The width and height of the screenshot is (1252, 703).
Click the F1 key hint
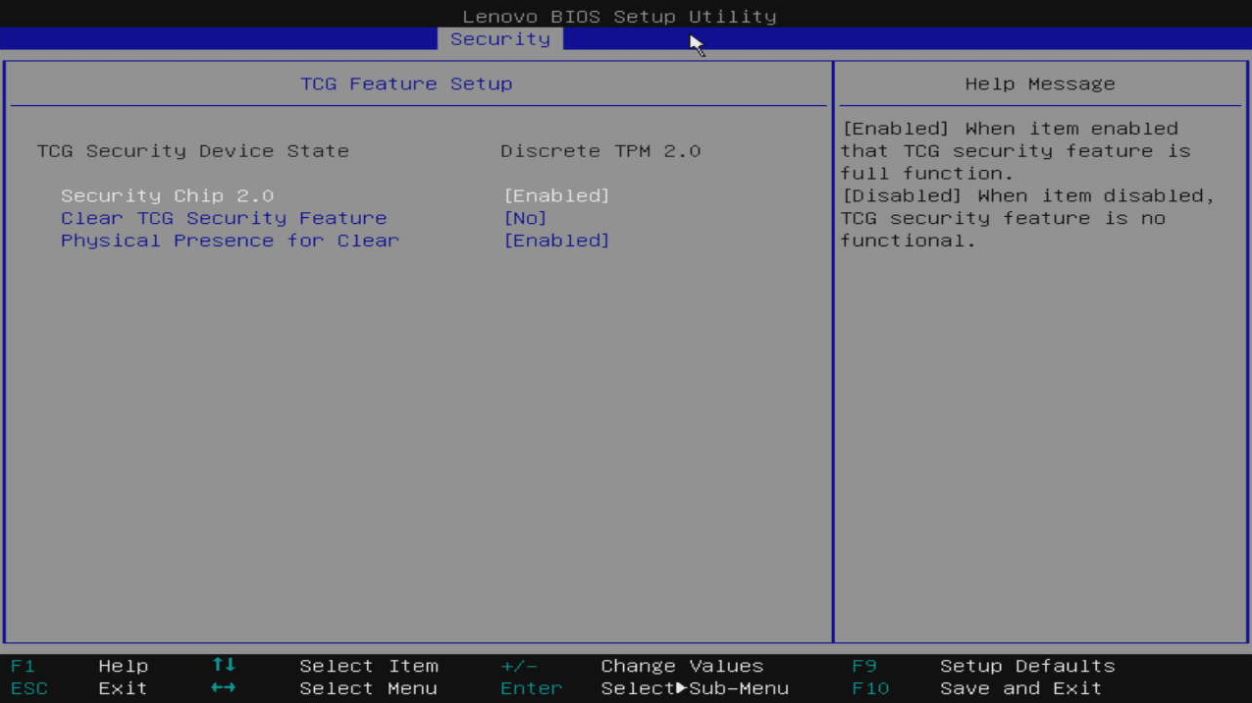click(23, 666)
